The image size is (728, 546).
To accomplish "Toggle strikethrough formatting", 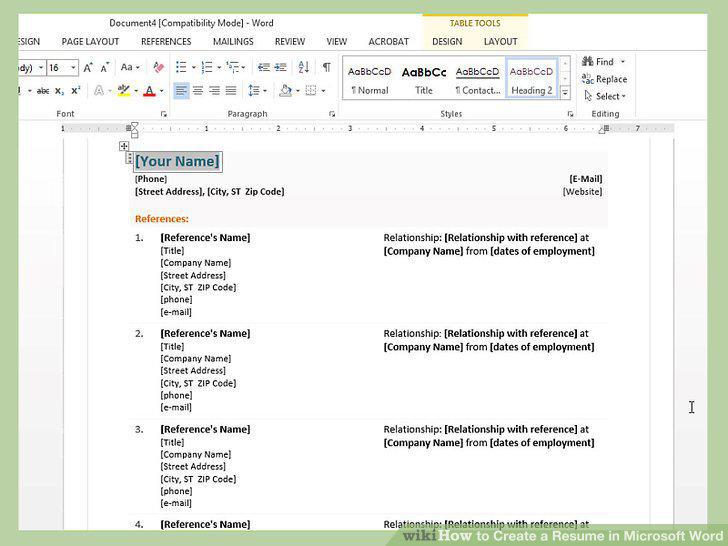I will point(43,91).
